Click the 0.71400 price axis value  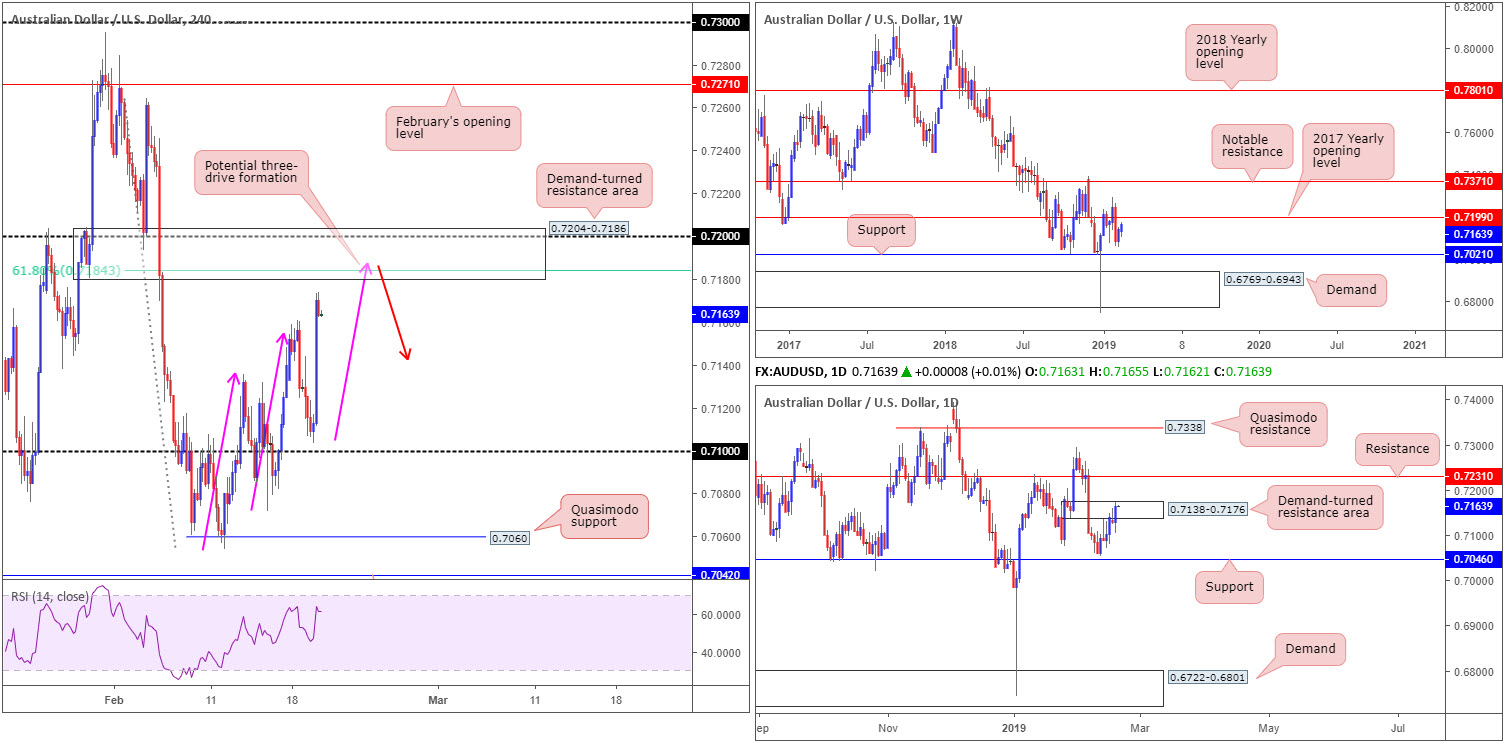[720, 366]
